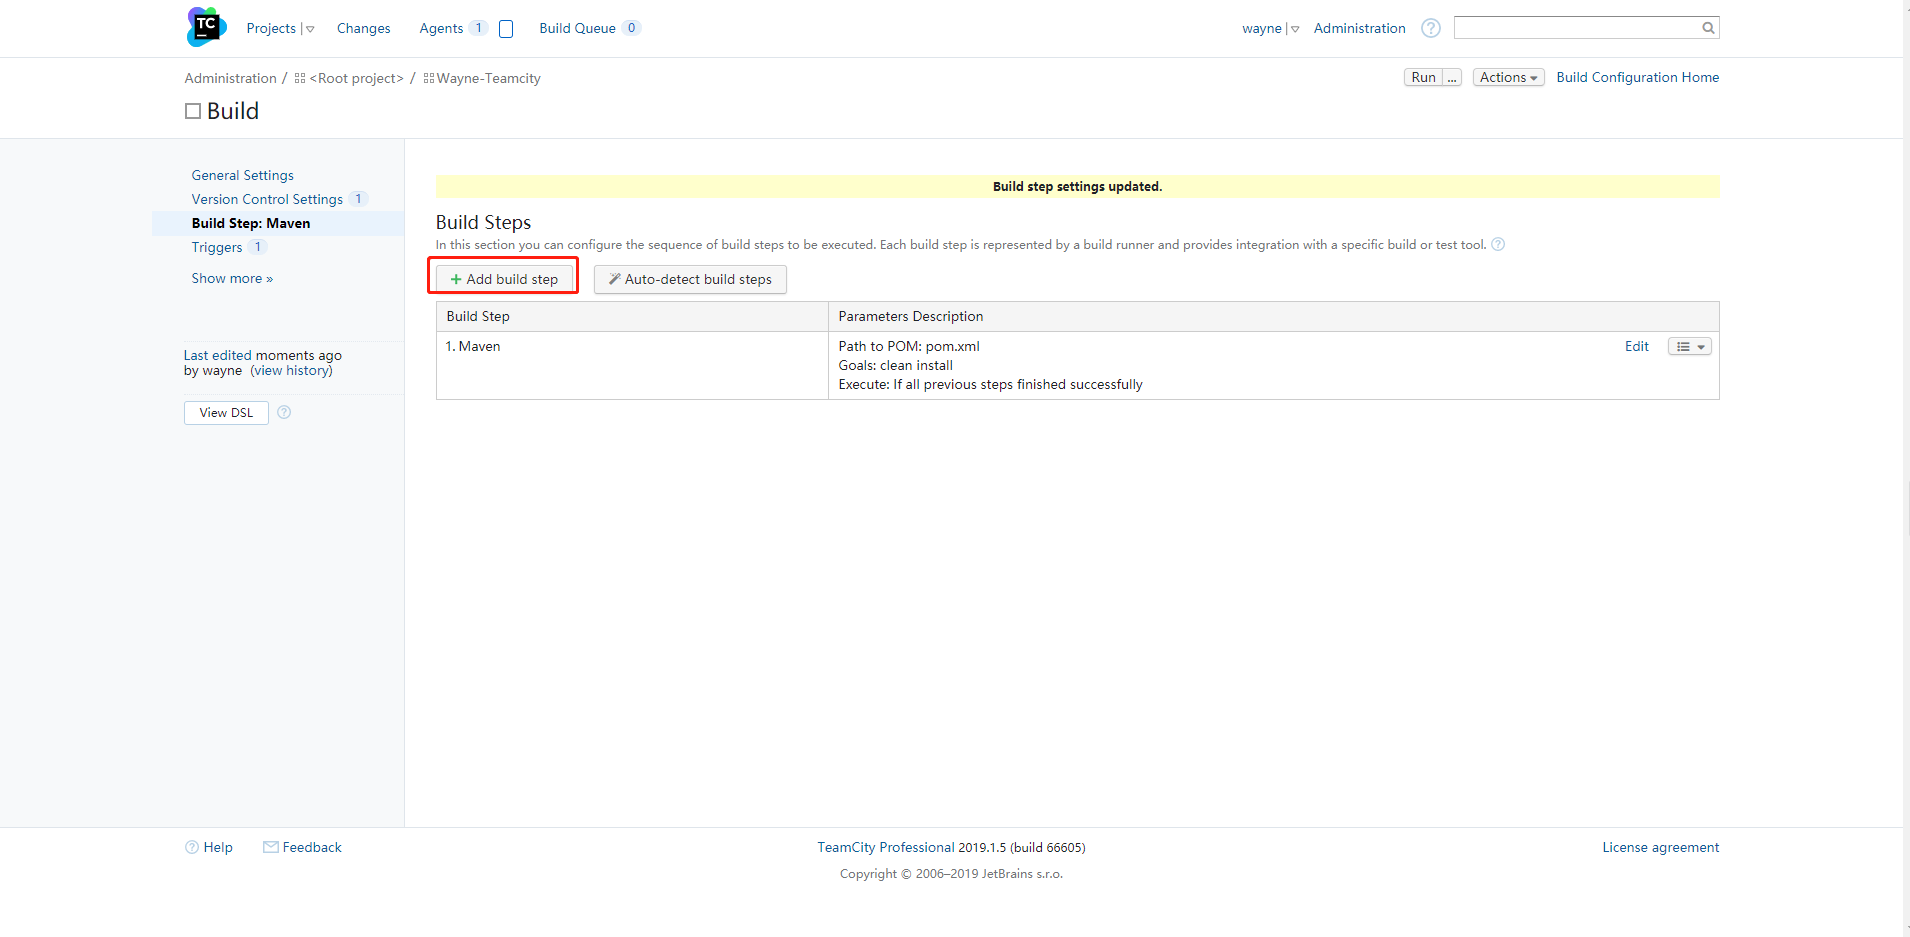Image resolution: width=1910 pixels, height=937 pixels.
Task: Click 'Path to POM: pom.xml' text
Action: 909,346
